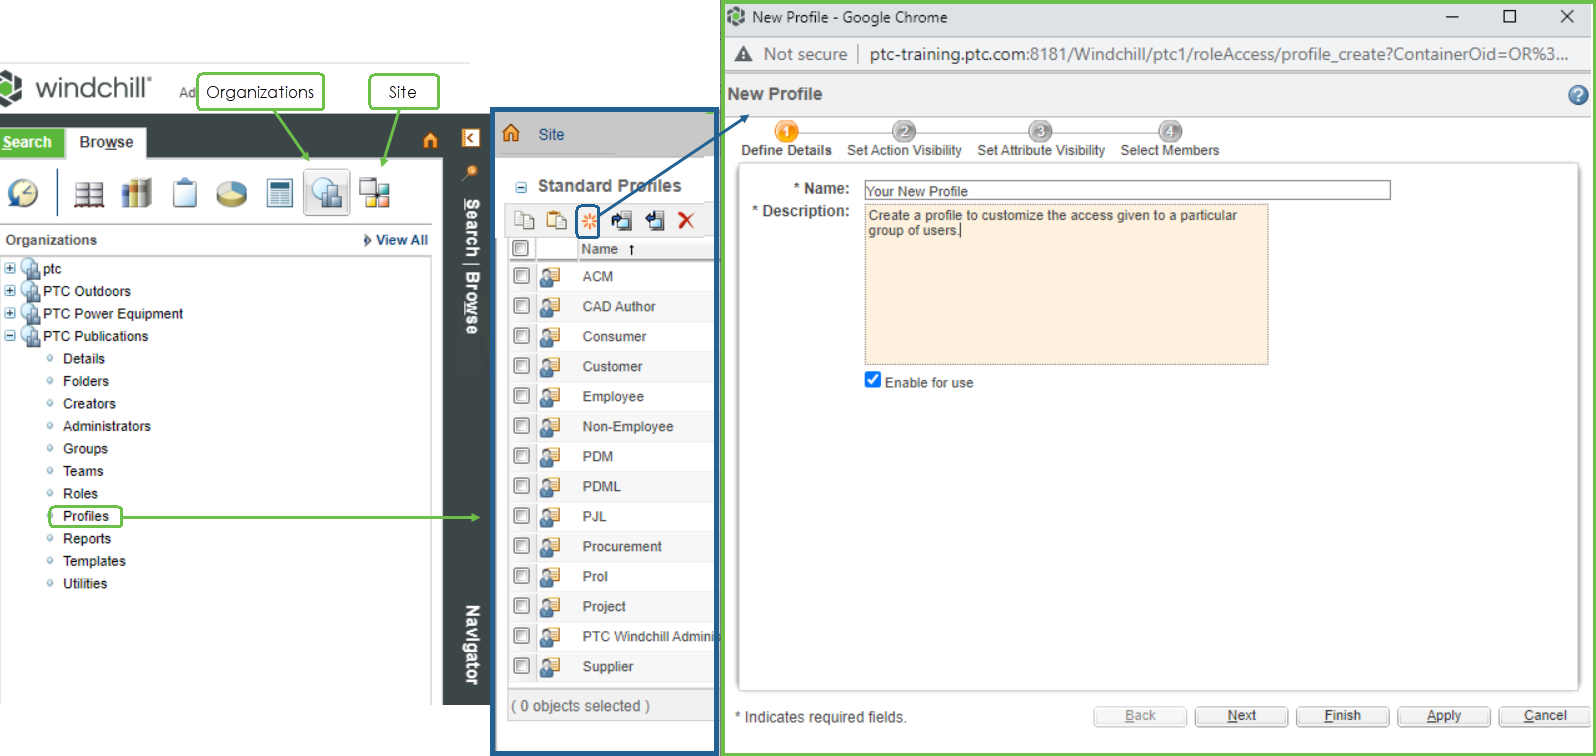The width and height of the screenshot is (1596, 756).
Task: Click the Next button
Action: (x=1242, y=716)
